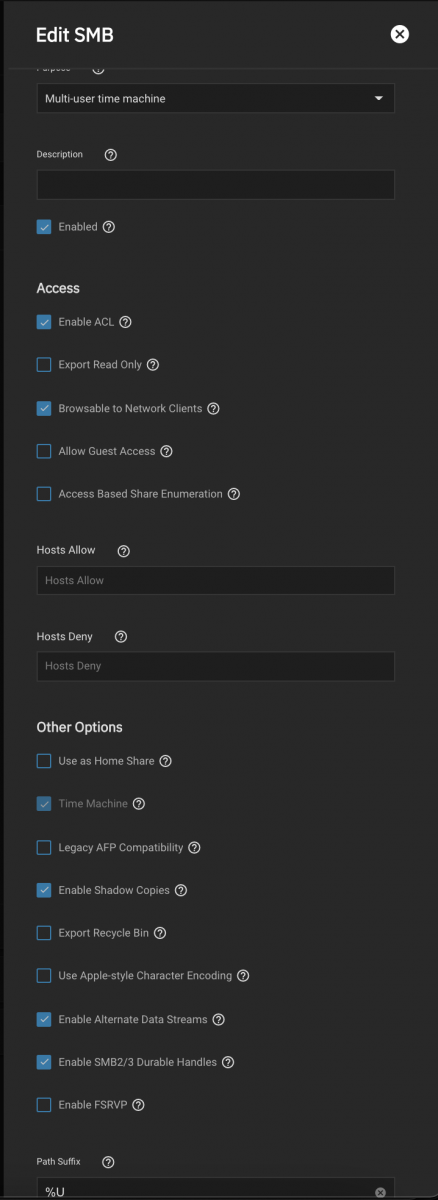Disable the Enabled checkbox
The height and width of the screenshot is (1200, 438).
44,227
